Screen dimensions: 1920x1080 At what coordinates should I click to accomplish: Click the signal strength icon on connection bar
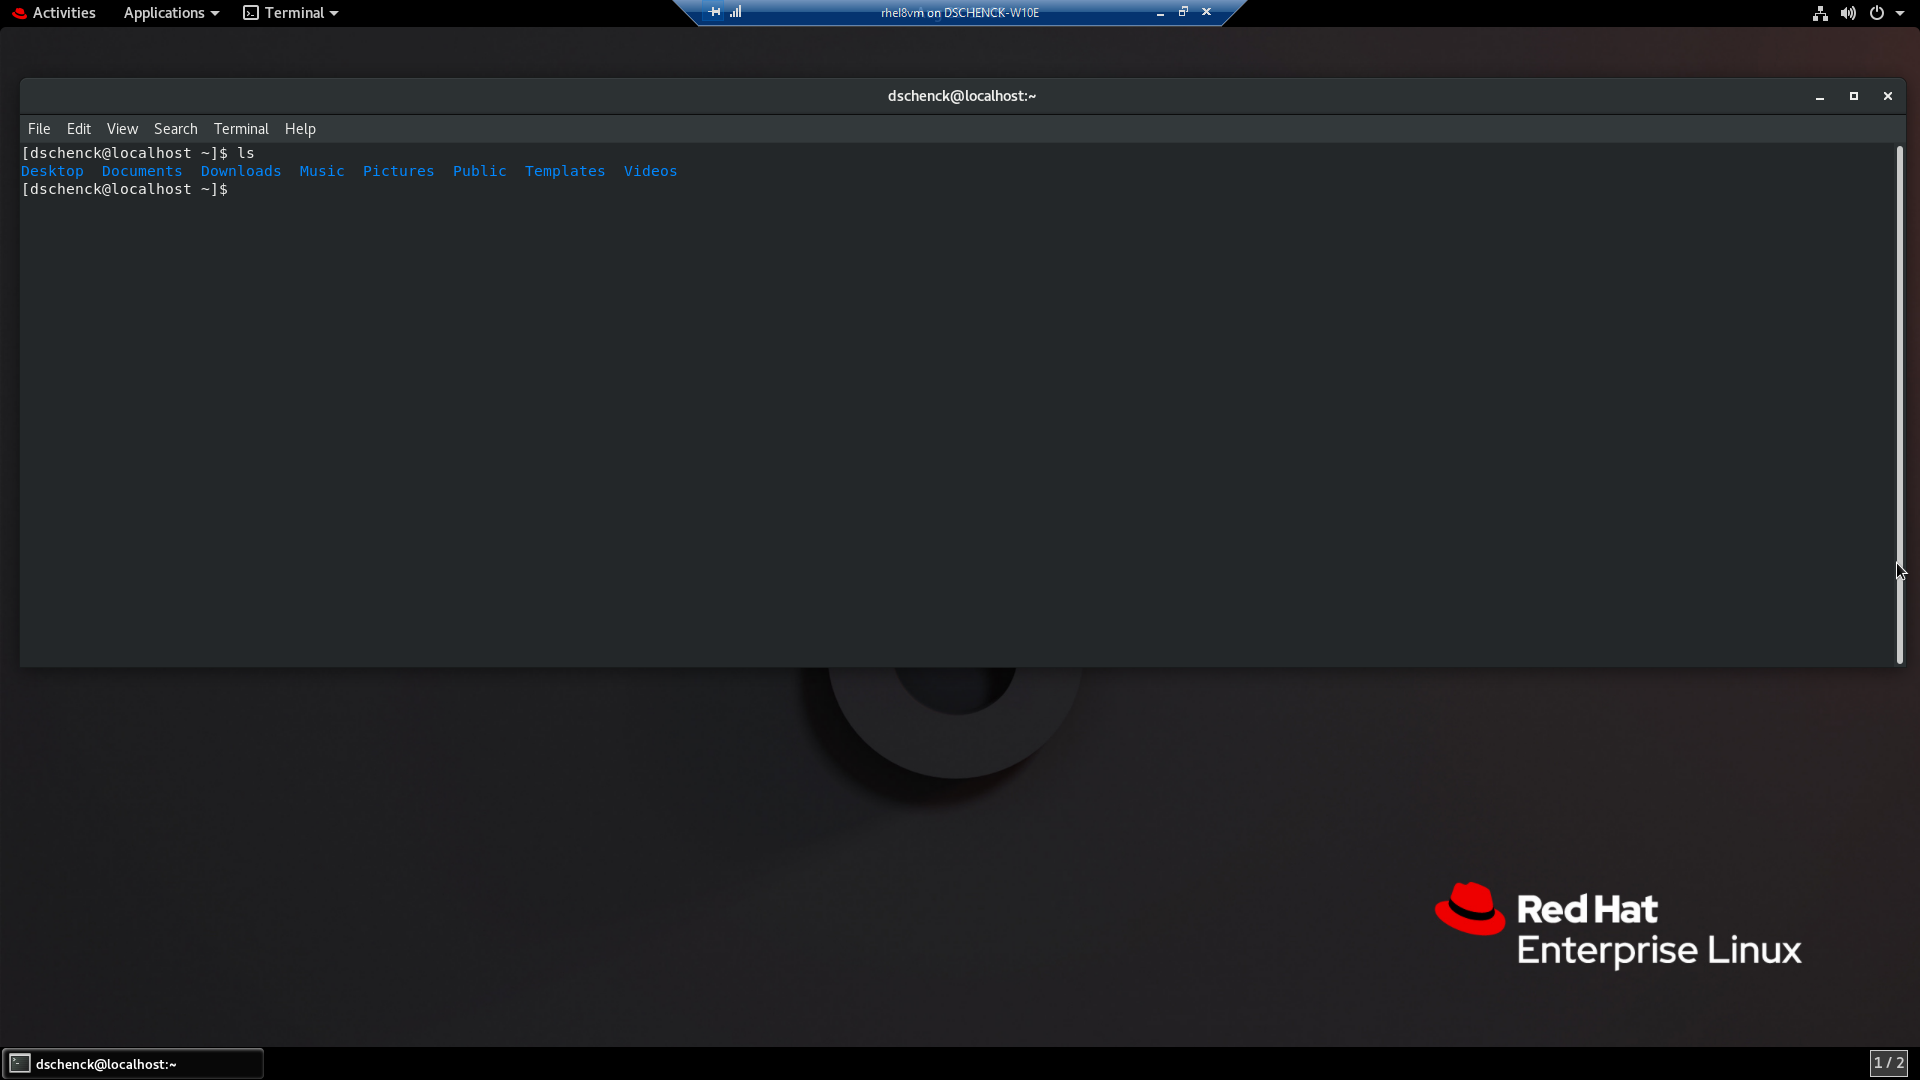pos(737,12)
